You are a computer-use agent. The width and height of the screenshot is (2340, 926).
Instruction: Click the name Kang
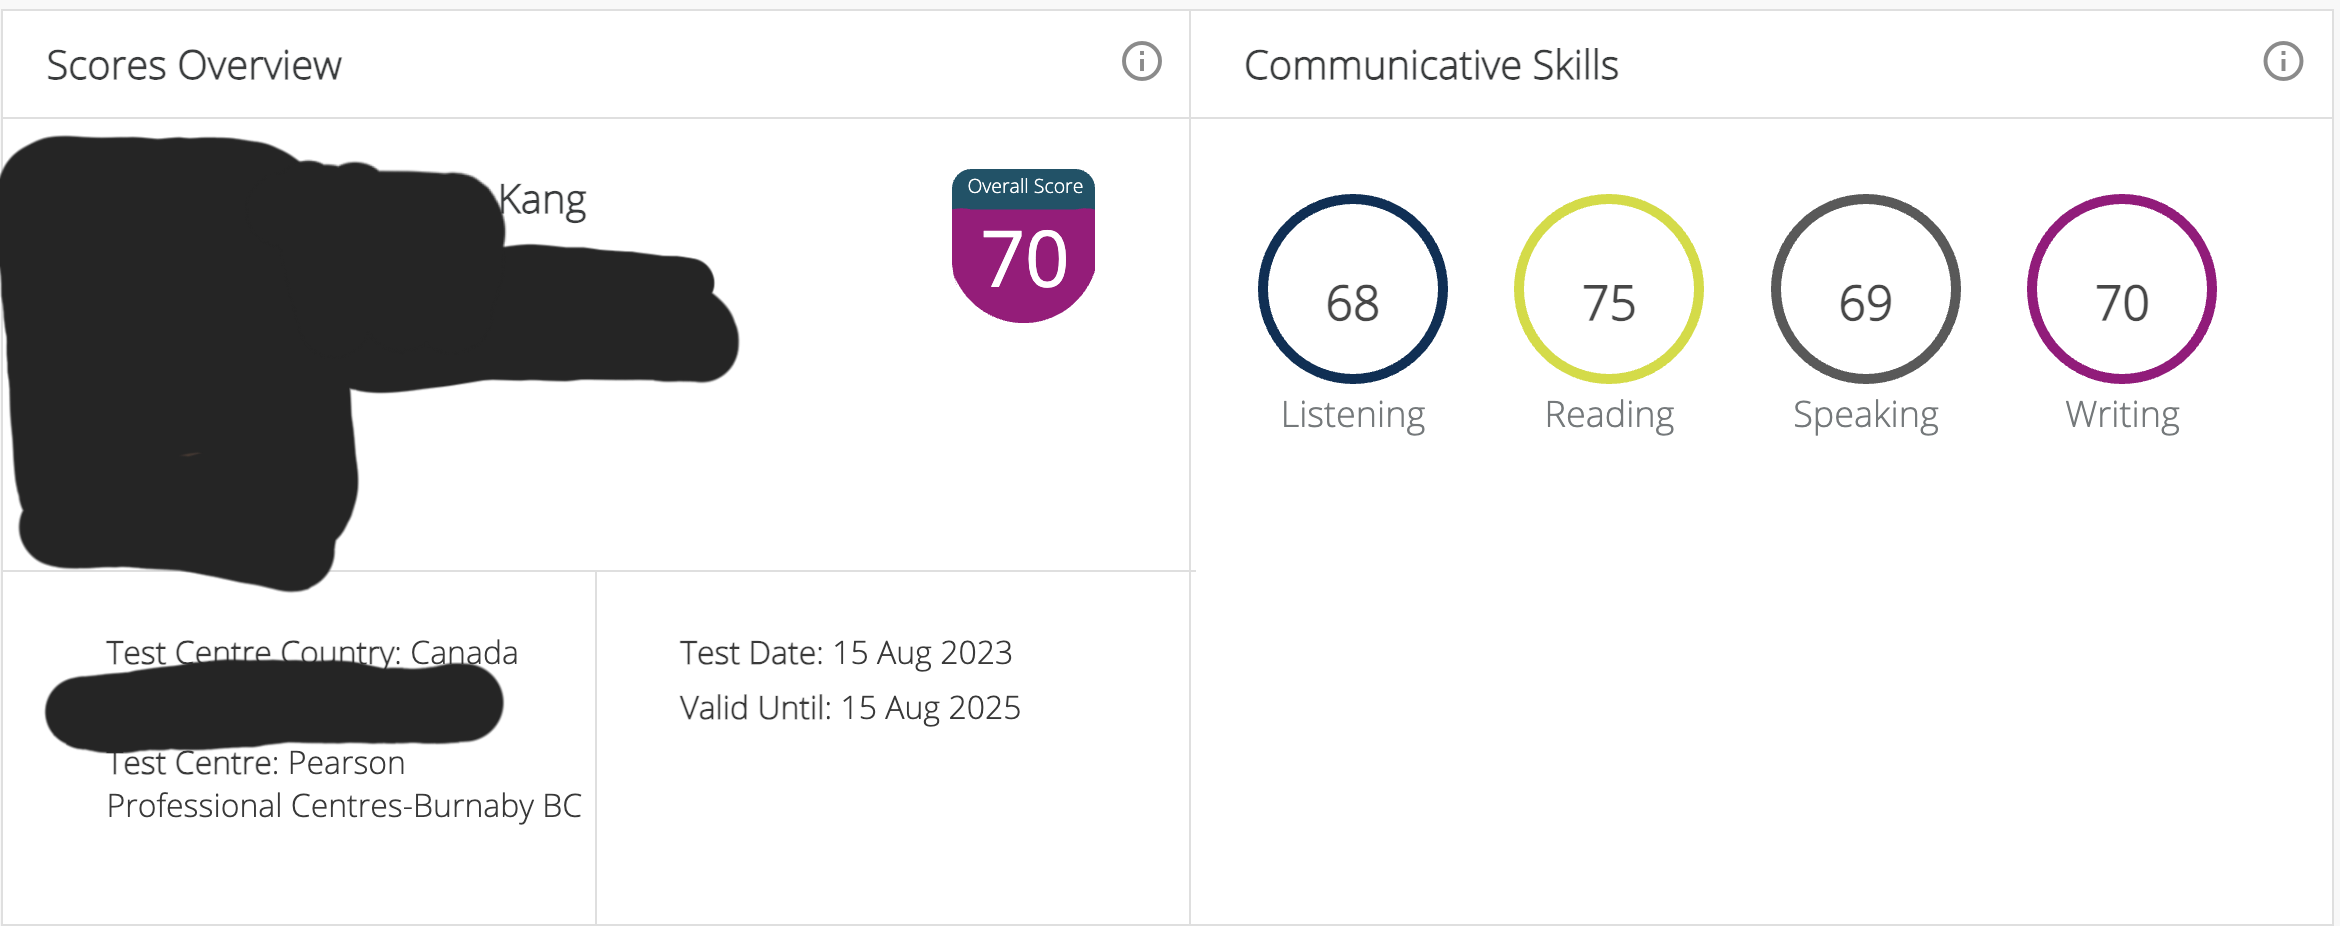tap(542, 201)
